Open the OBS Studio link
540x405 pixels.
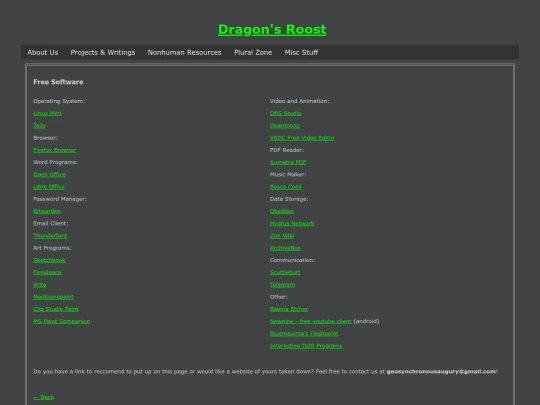tap(285, 113)
